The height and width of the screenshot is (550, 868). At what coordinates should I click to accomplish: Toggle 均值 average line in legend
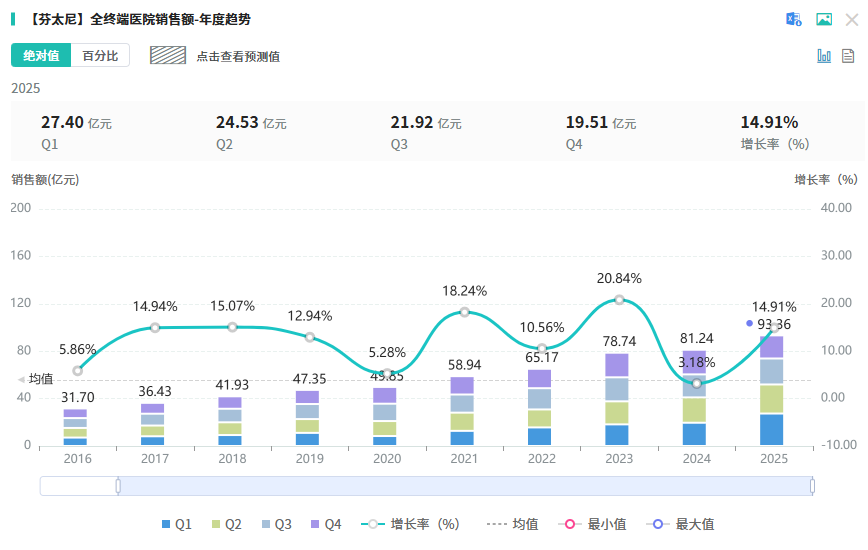click(512, 524)
